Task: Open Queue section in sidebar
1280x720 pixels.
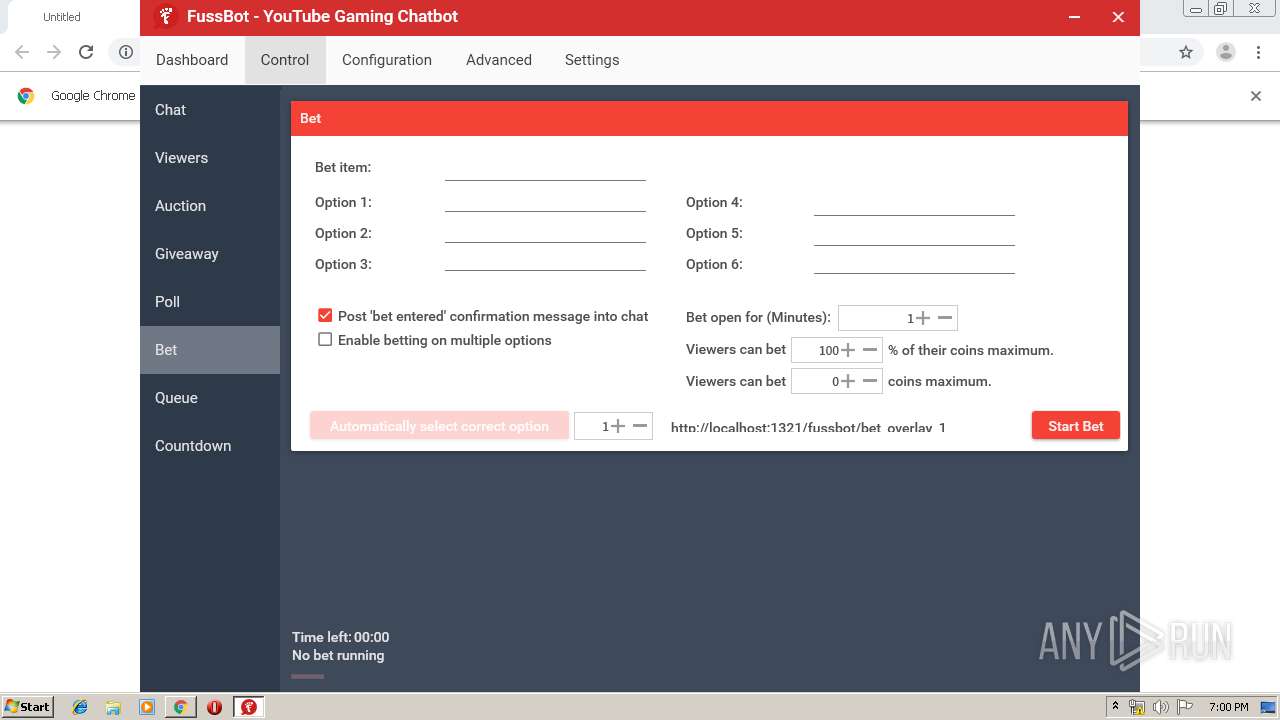Action: (x=210, y=398)
